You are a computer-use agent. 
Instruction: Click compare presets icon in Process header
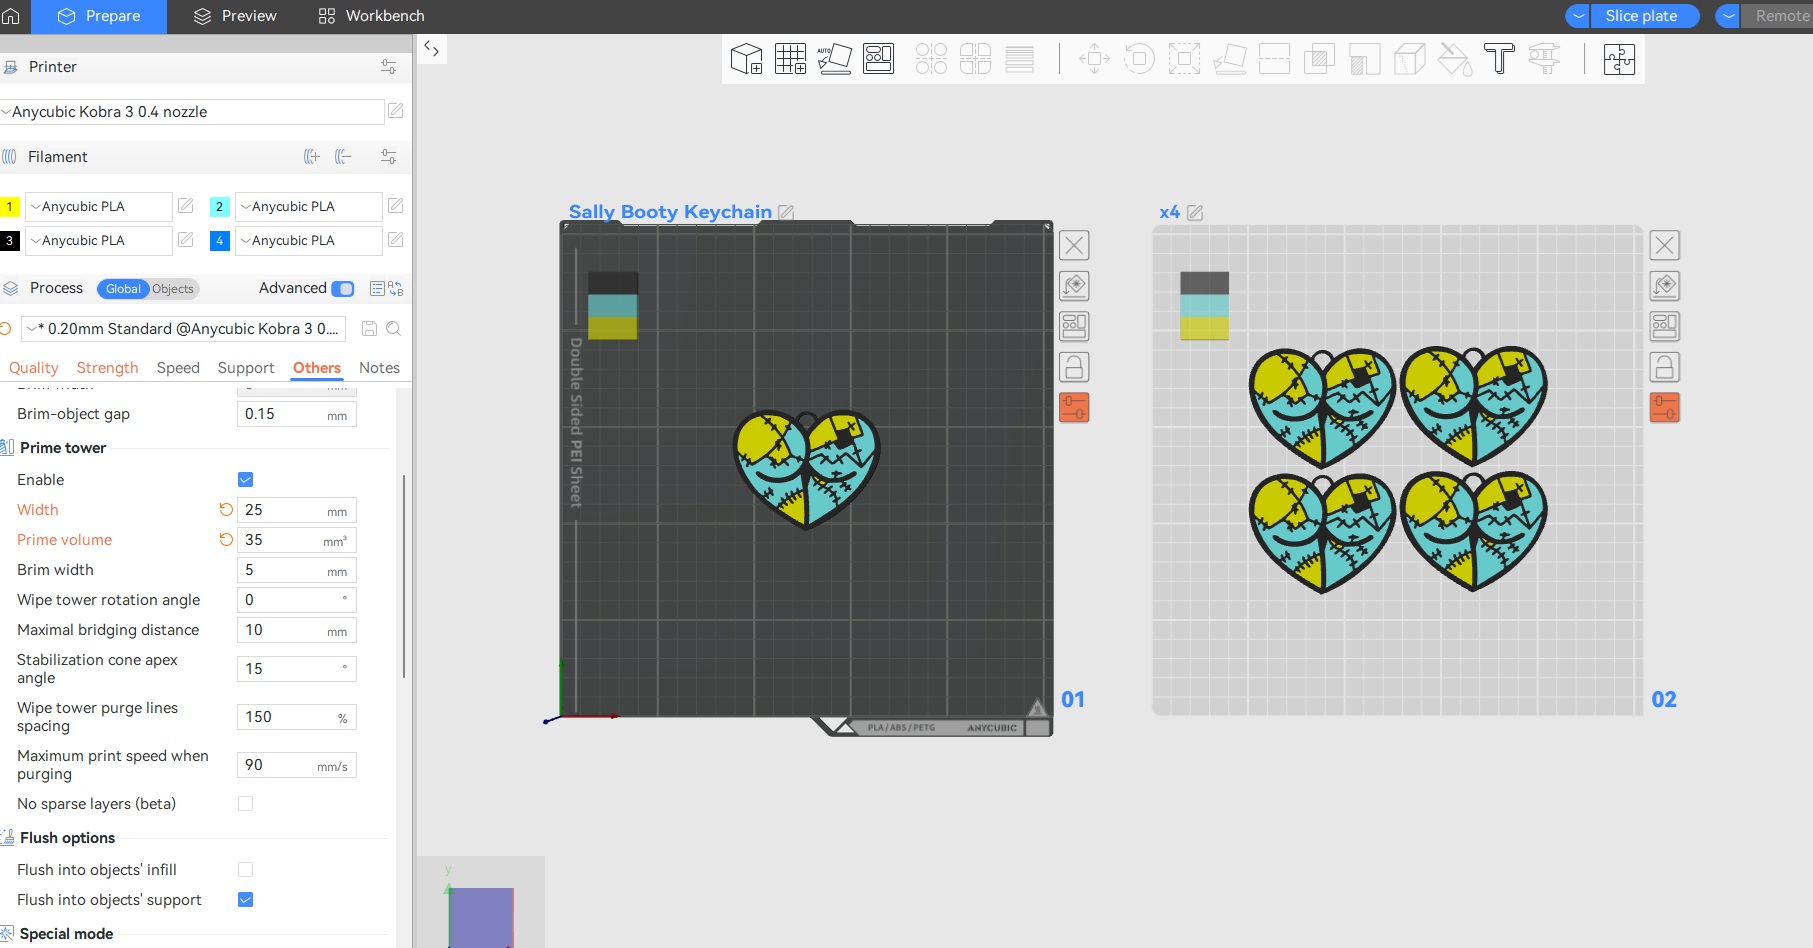pos(395,289)
